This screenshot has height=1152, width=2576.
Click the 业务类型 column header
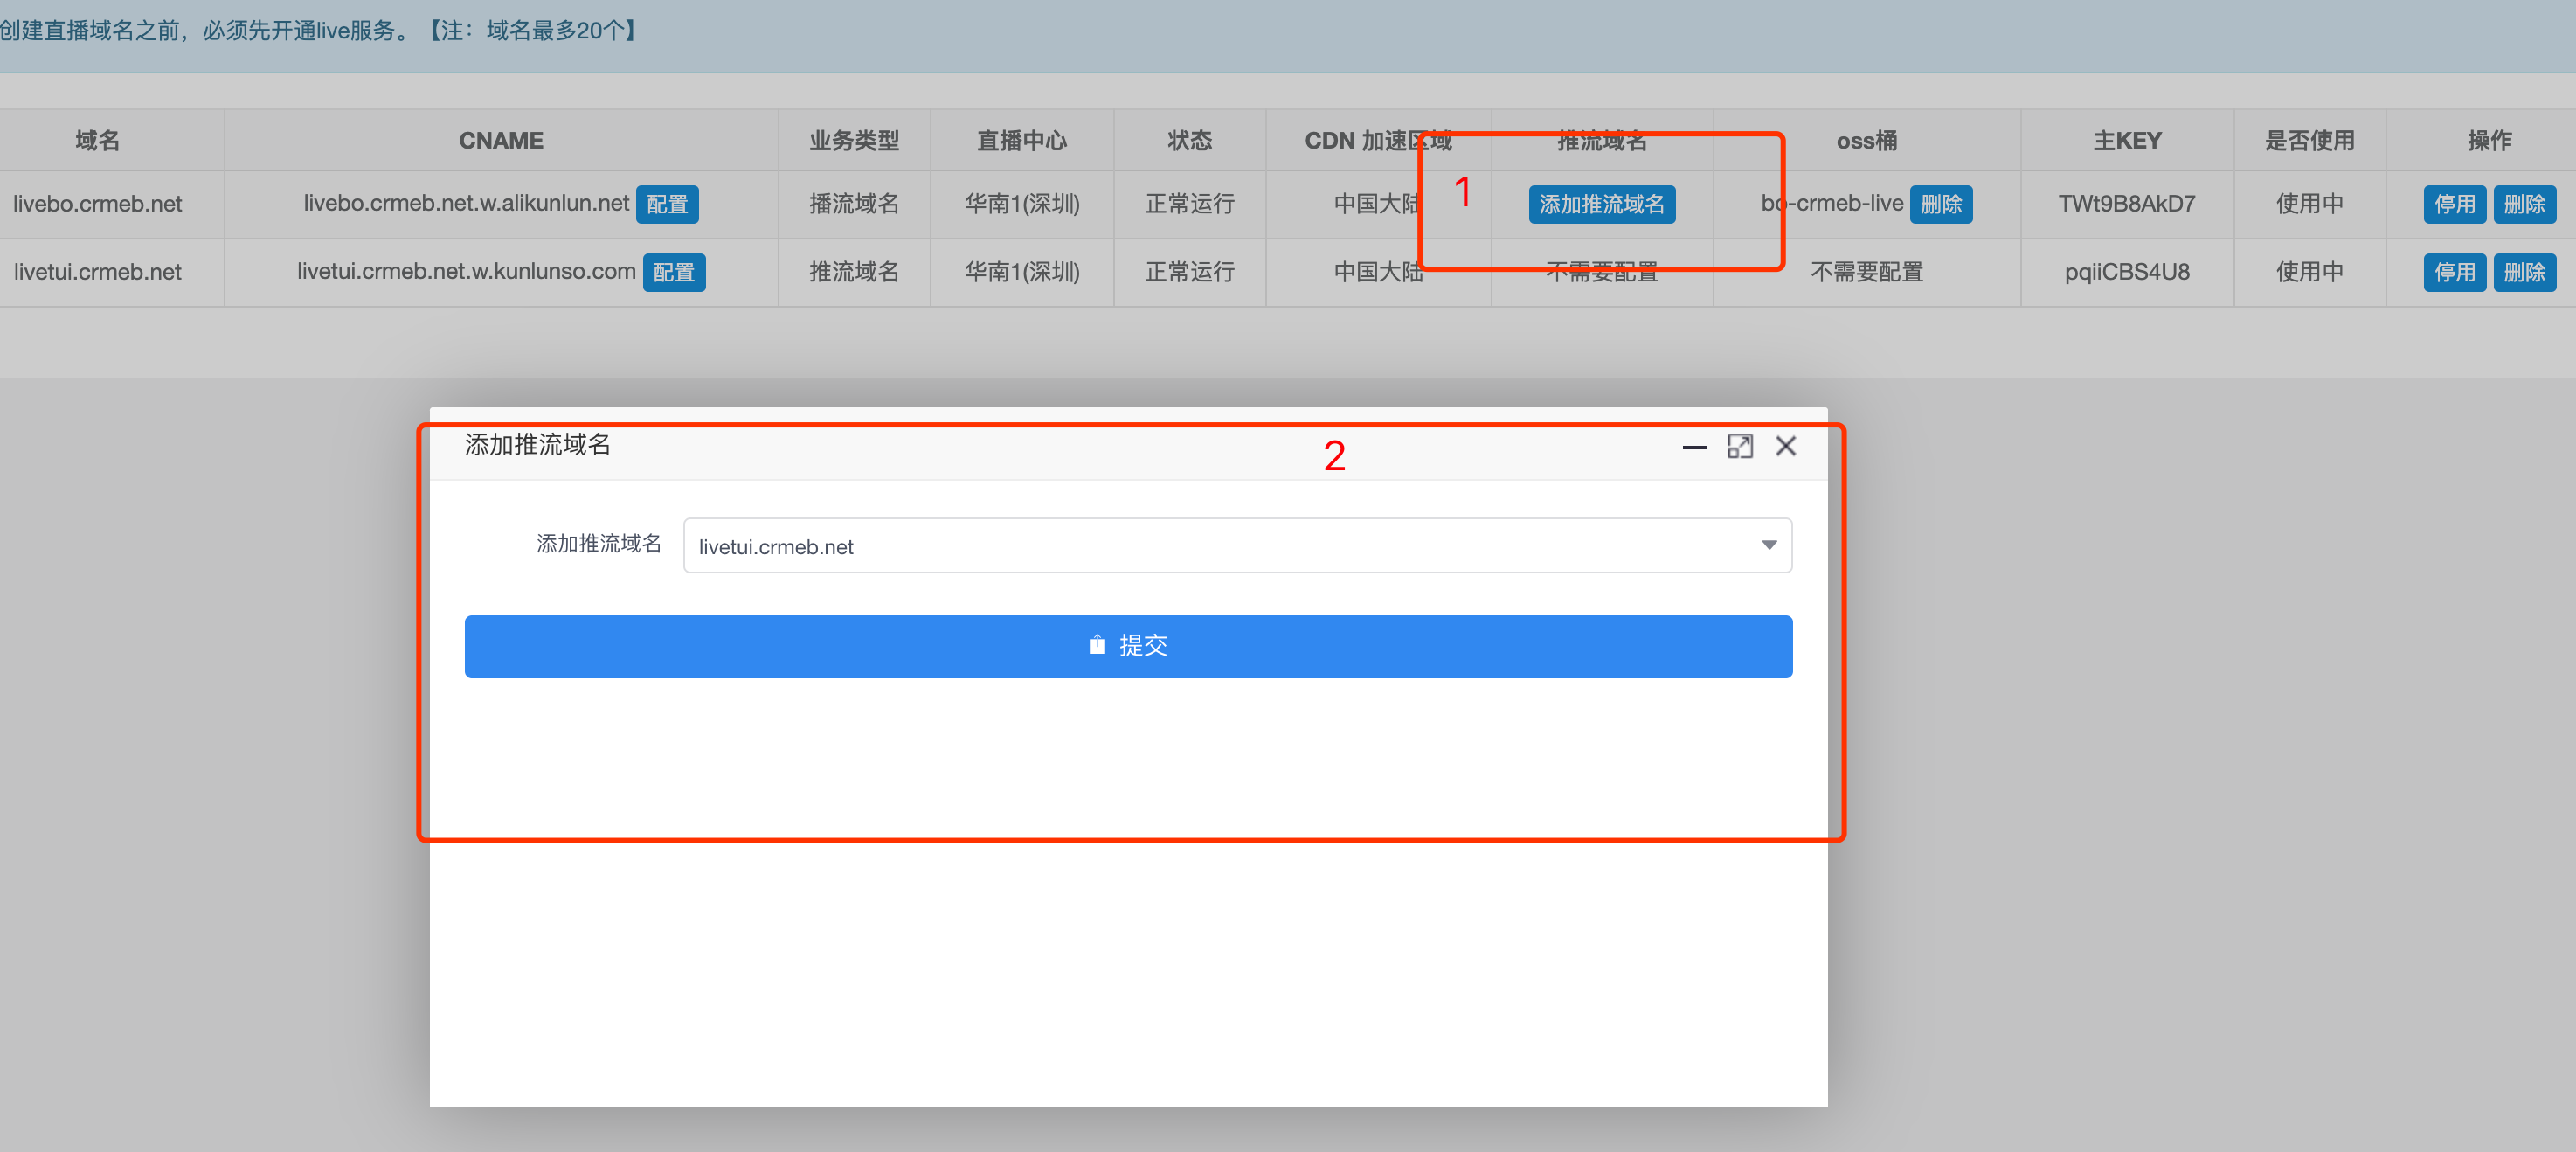854,141
